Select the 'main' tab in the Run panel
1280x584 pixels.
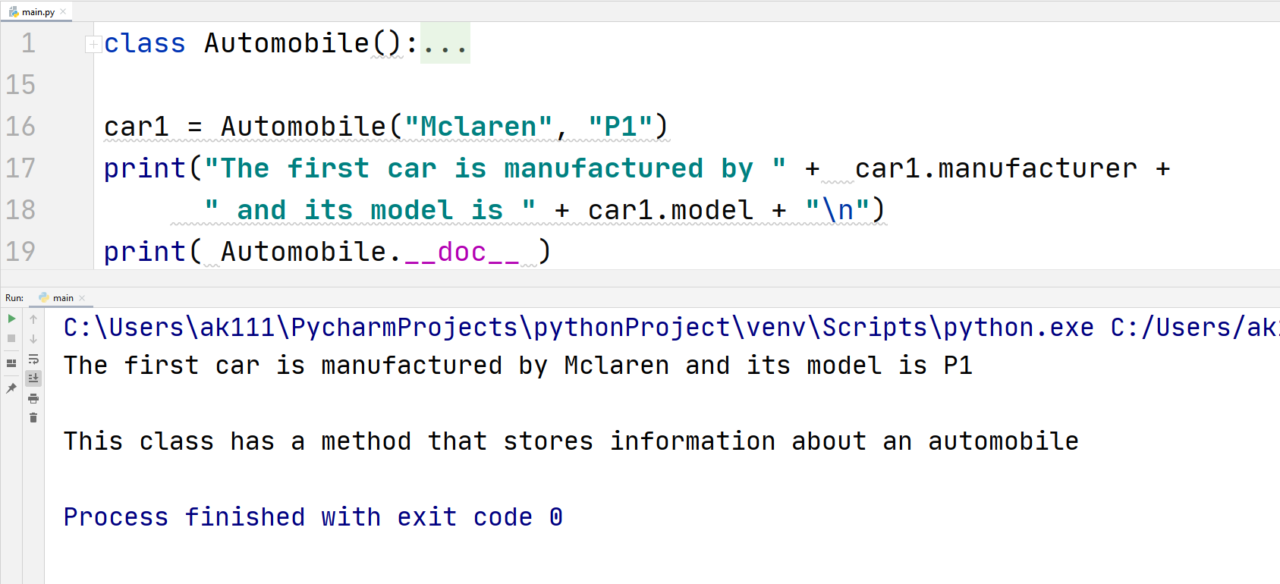click(63, 297)
